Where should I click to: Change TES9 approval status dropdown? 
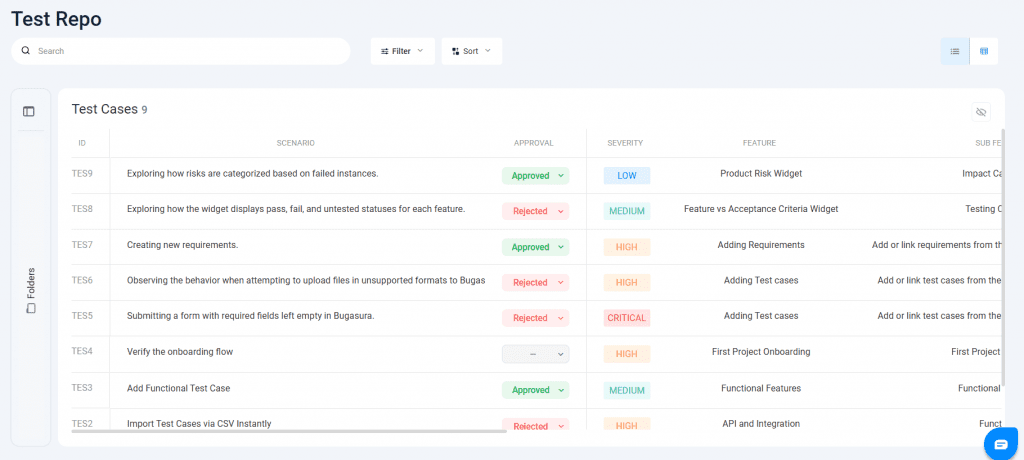click(535, 176)
